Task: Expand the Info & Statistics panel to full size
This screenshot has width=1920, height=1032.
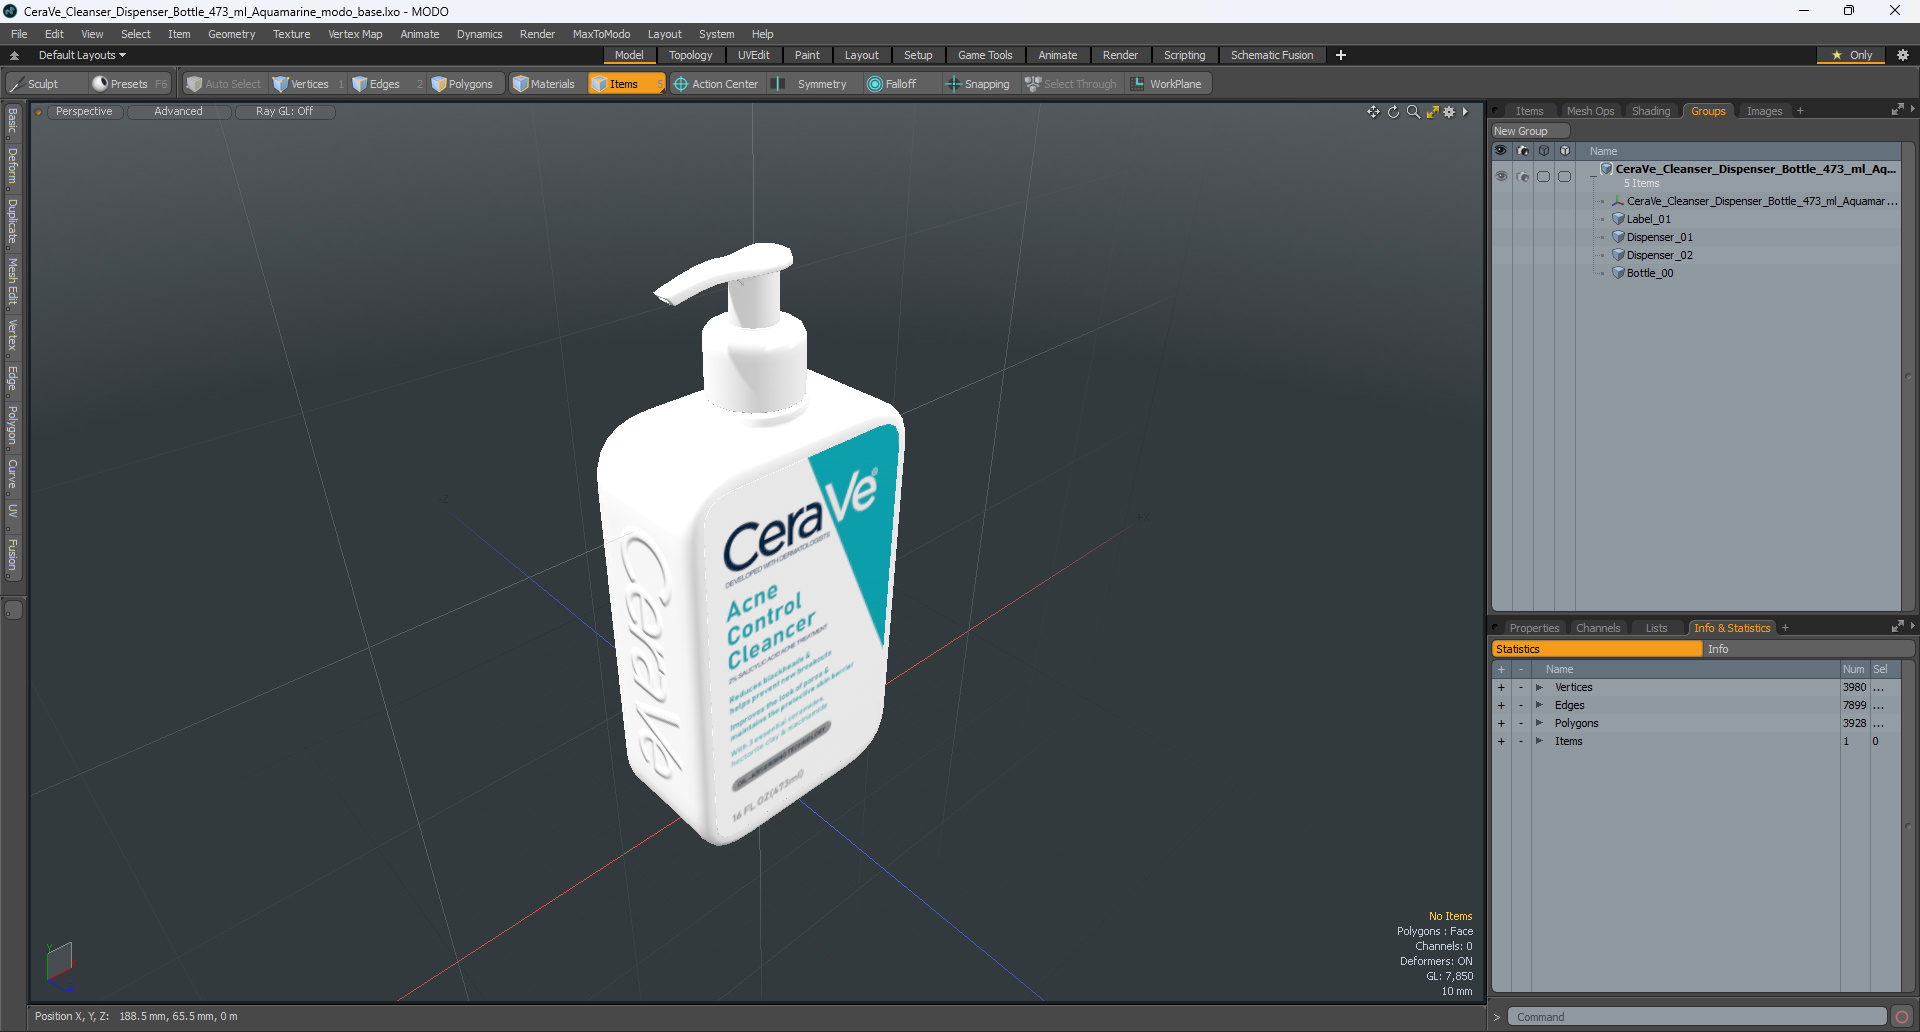Action: click(1897, 627)
